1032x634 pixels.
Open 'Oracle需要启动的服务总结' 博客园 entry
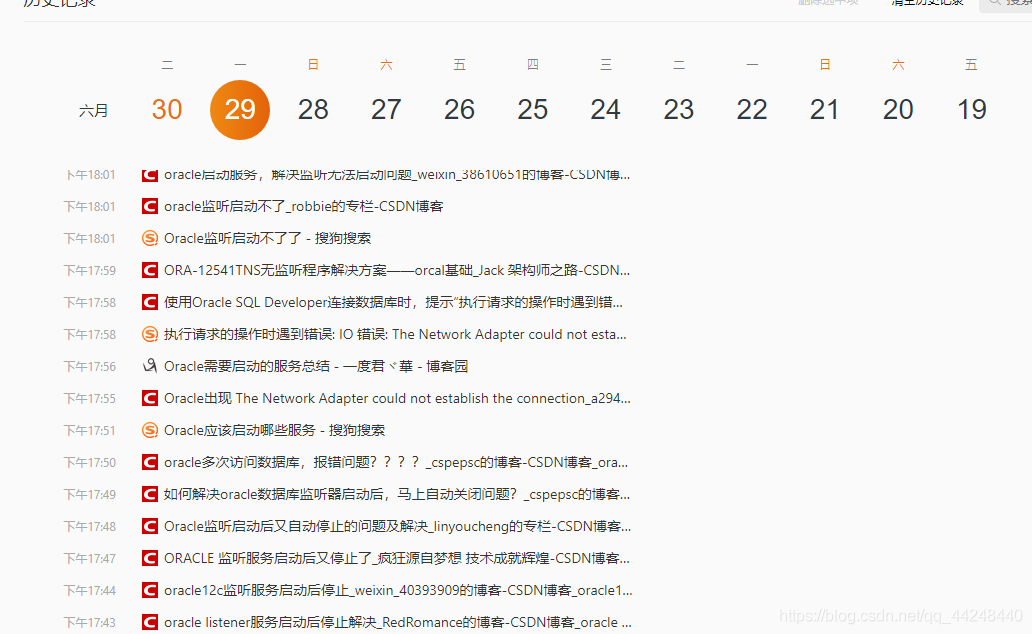tap(316, 366)
